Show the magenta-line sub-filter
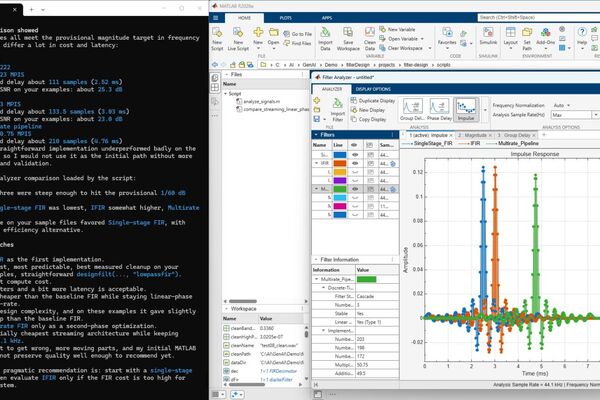 tap(355, 206)
